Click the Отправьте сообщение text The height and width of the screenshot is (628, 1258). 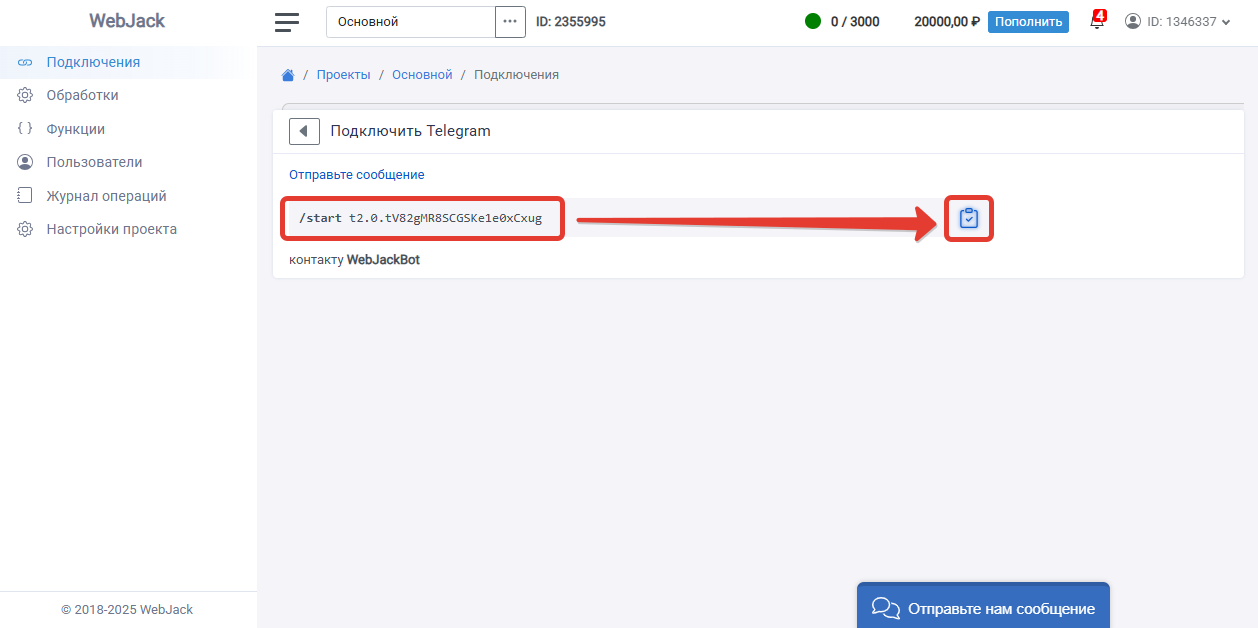(x=357, y=175)
